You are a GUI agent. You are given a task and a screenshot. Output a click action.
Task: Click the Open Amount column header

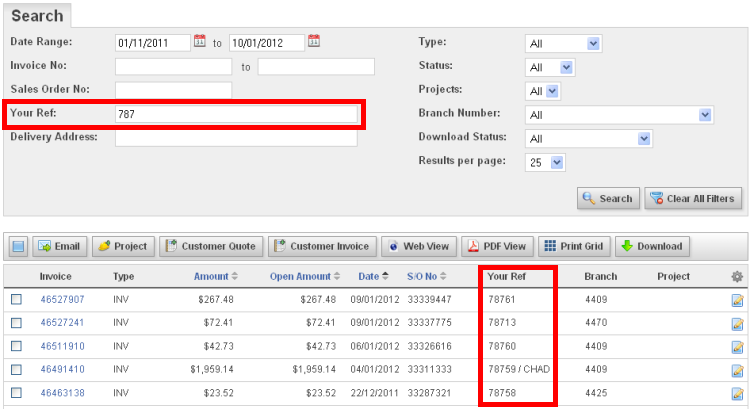tap(300, 276)
